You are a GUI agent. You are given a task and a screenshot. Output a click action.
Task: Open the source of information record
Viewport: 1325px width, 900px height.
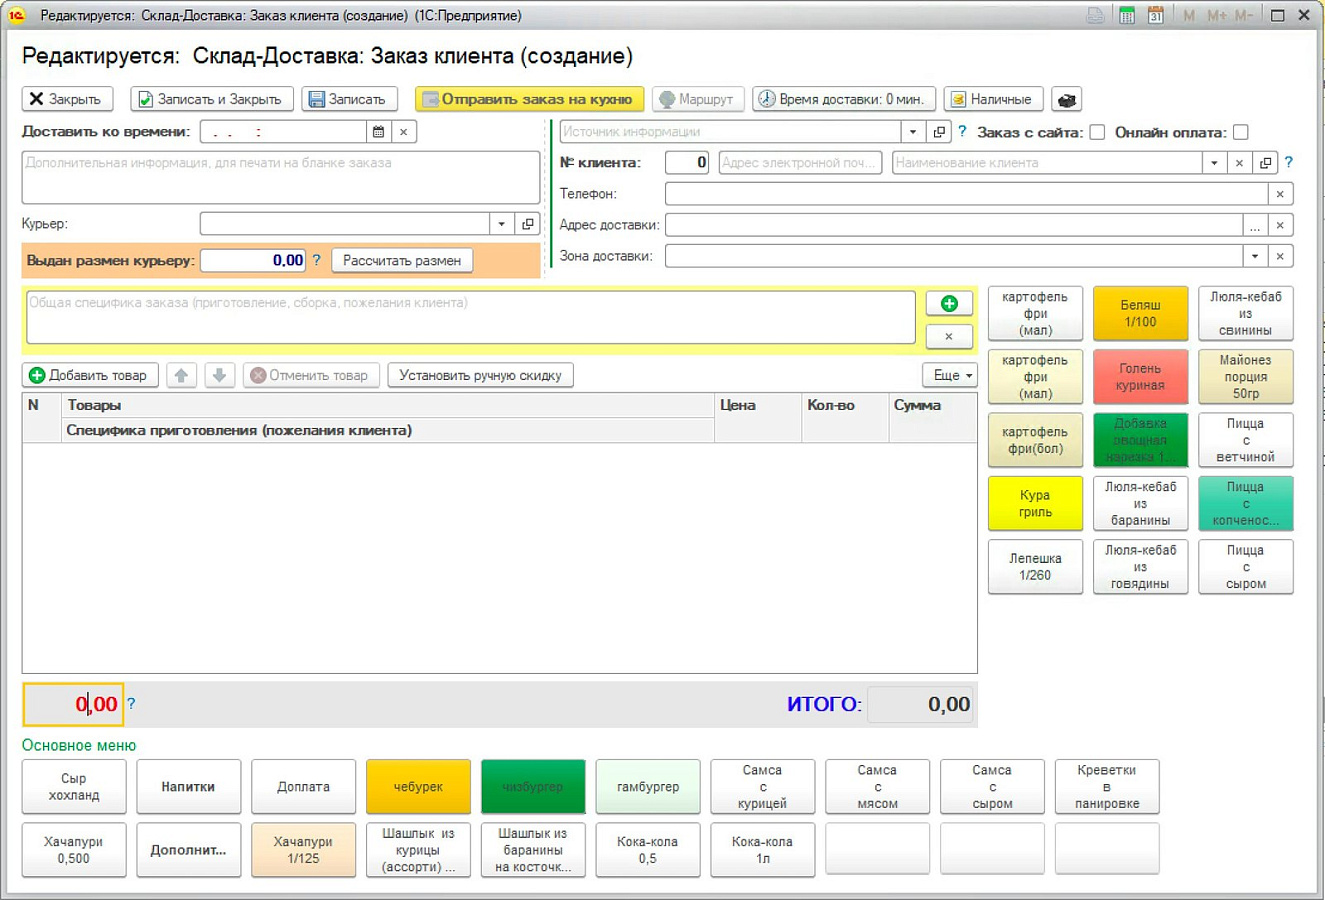click(x=939, y=132)
